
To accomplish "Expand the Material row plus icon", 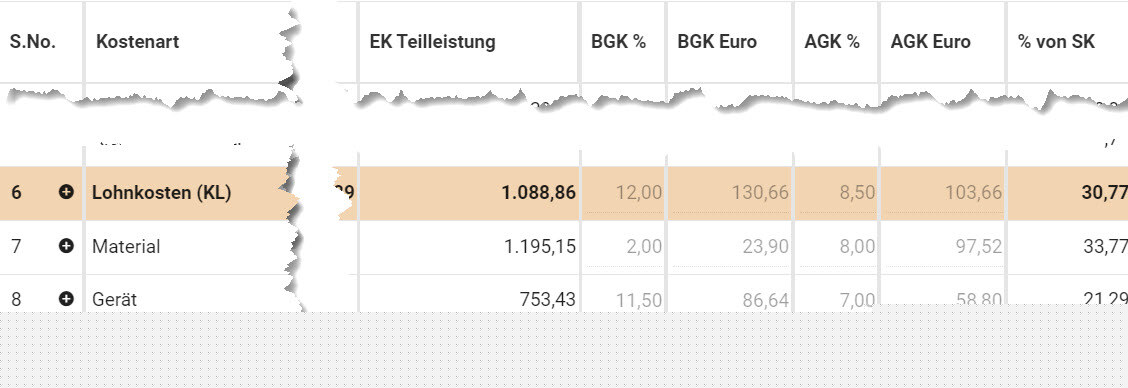I will click(66, 246).
